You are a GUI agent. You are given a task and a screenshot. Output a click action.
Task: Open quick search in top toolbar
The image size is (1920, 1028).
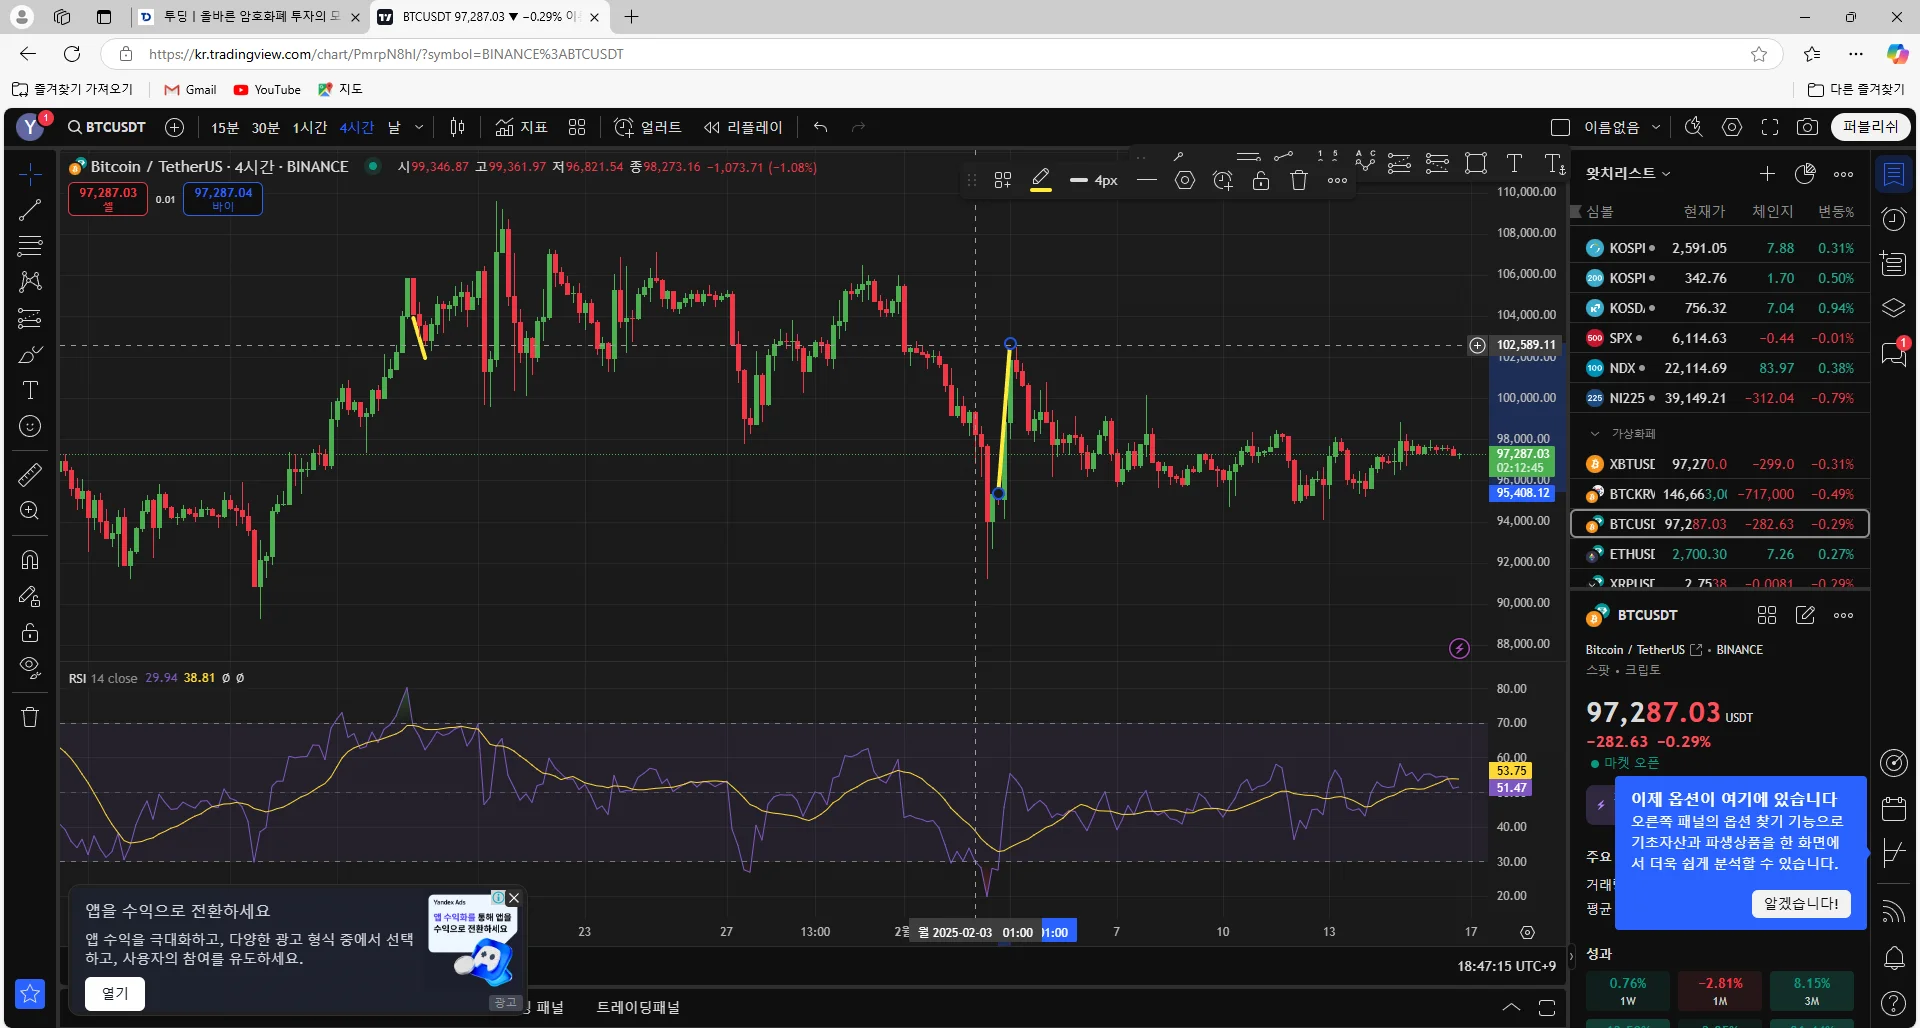pos(1693,127)
